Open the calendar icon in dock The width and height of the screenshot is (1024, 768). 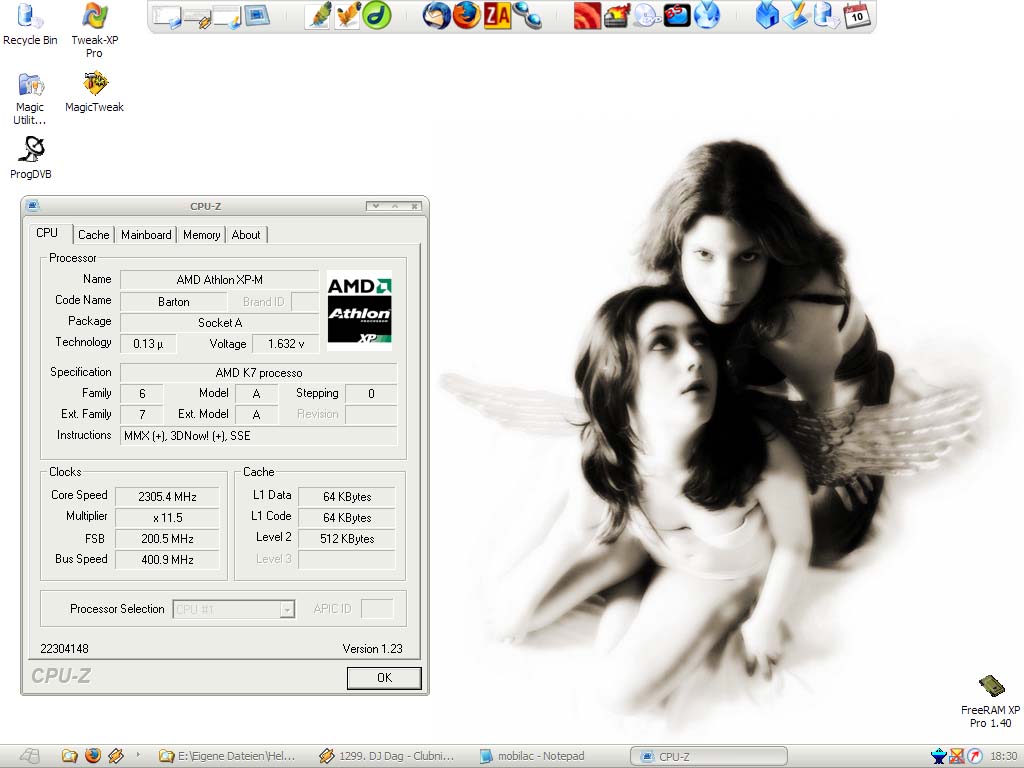(857, 15)
